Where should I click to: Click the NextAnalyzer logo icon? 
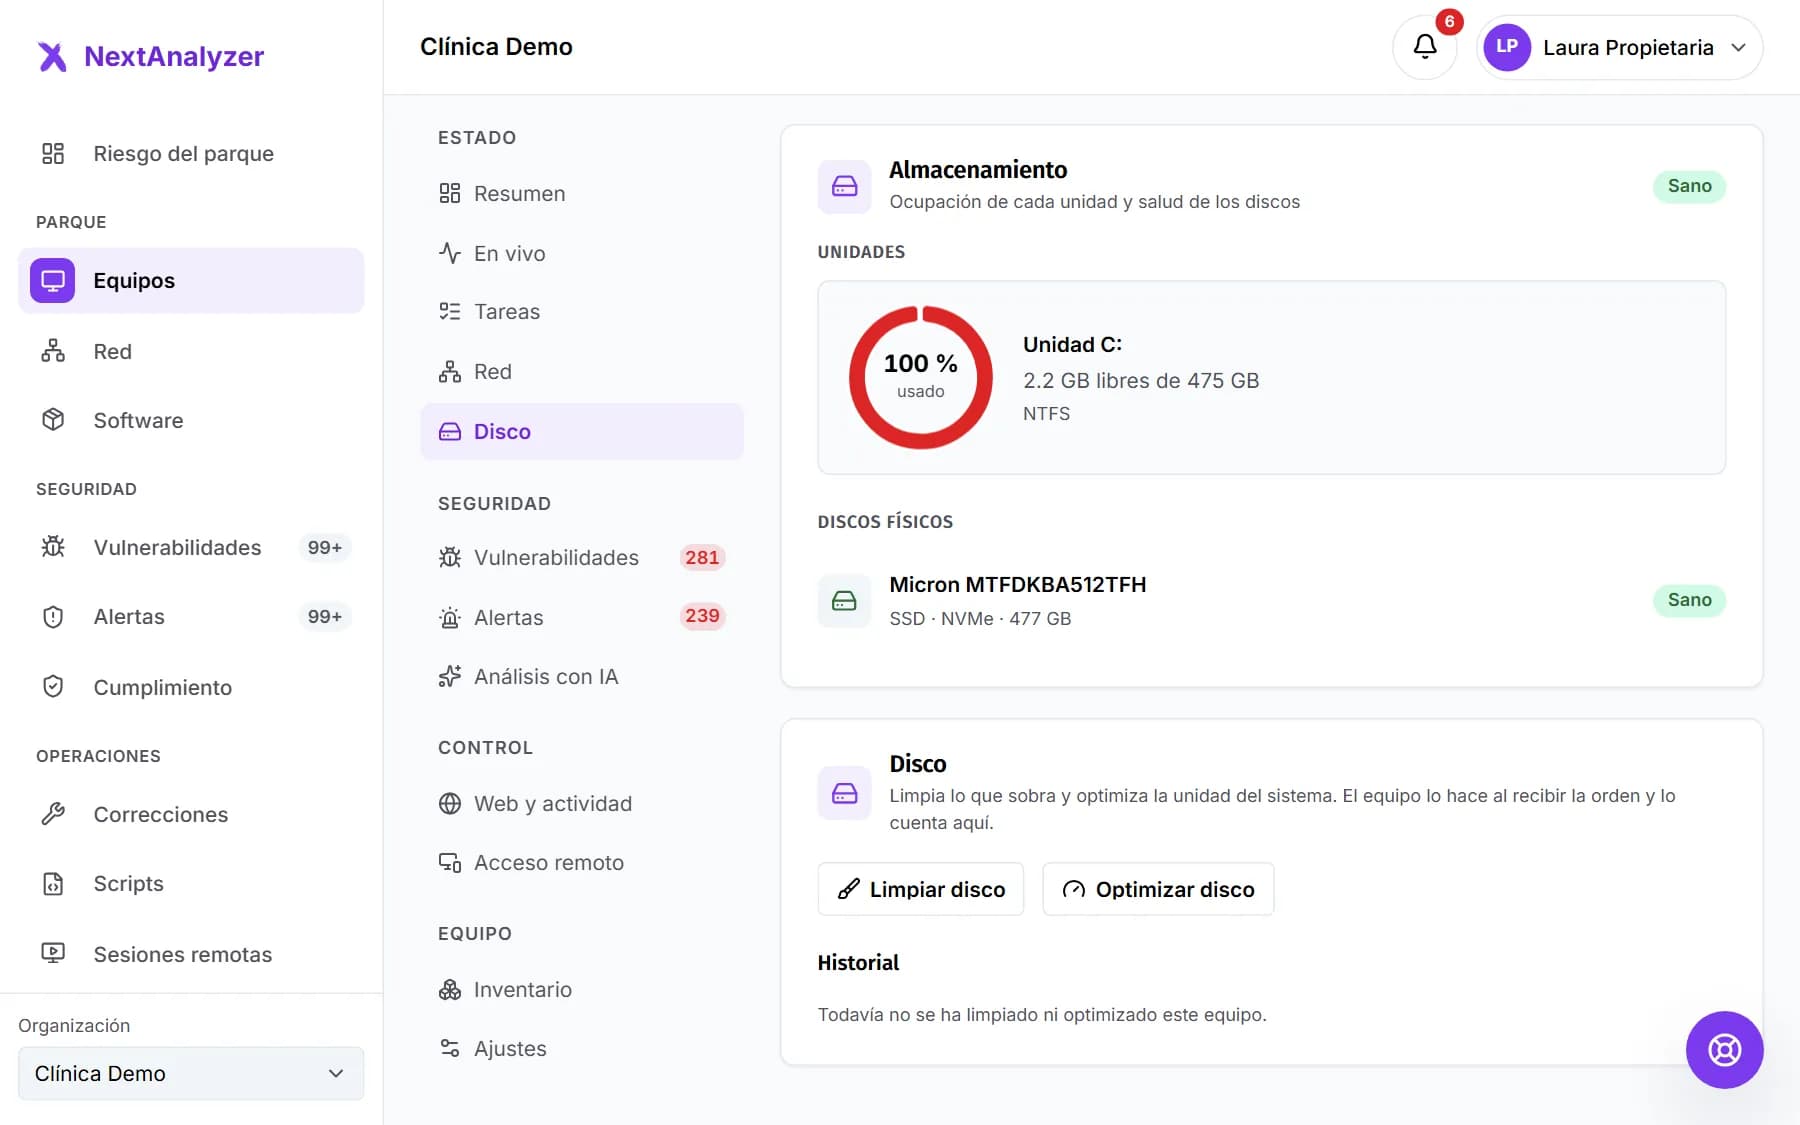[x=52, y=57]
